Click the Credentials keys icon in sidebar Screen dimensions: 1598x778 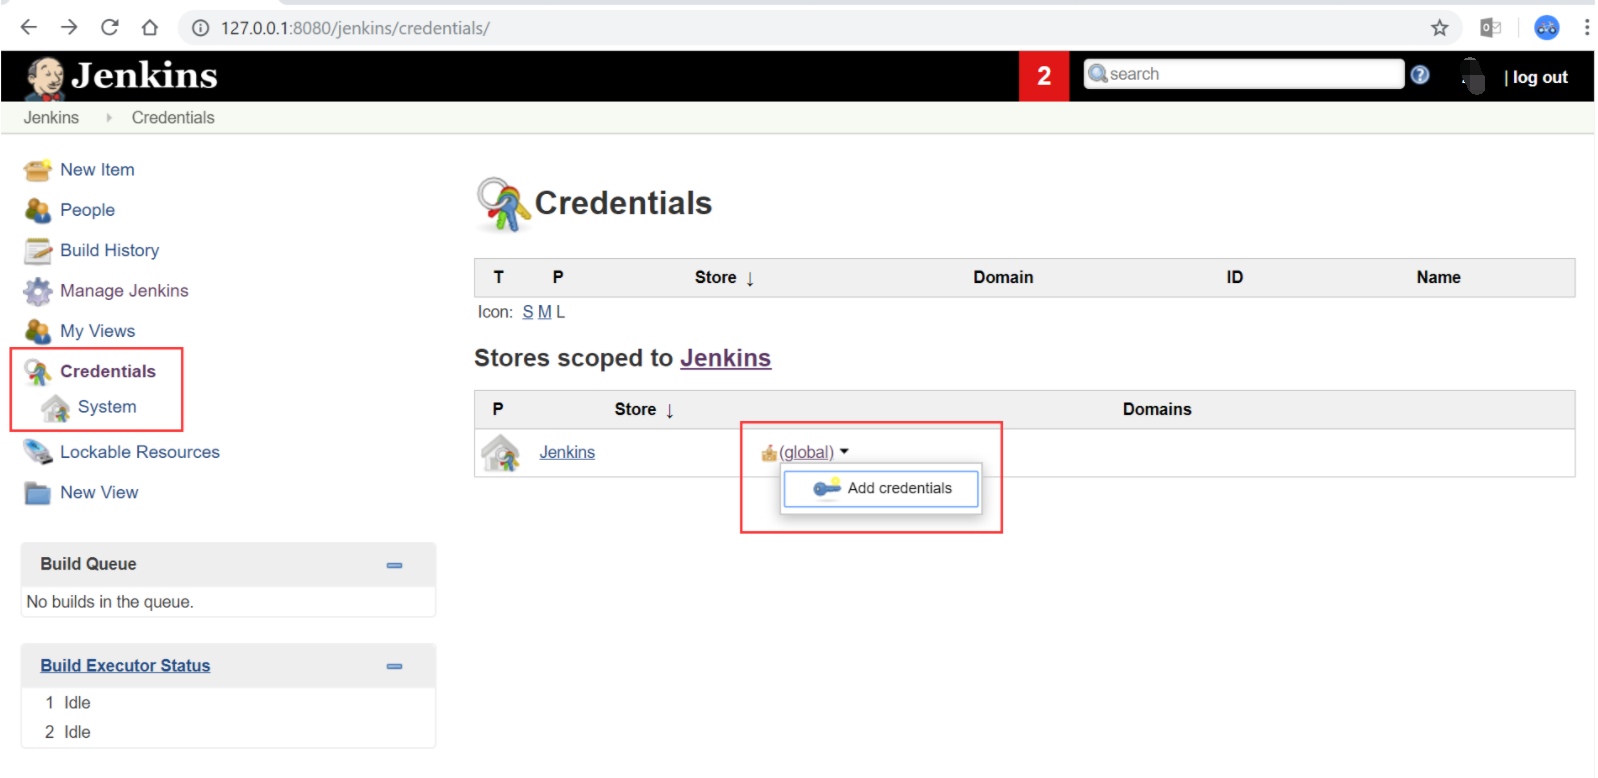[38, 372]
